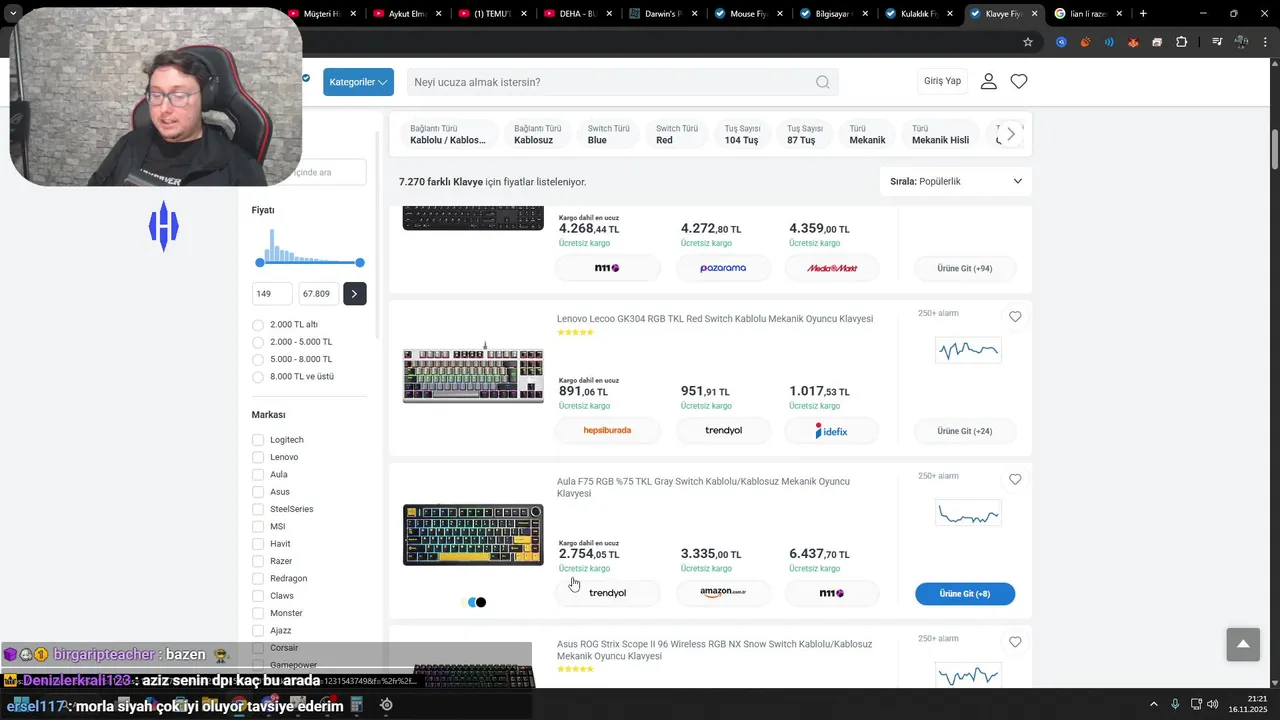The image size is (1280, 720).
Task: Open Chrome tab search dropdown arrow
Action: pos(13,14)
